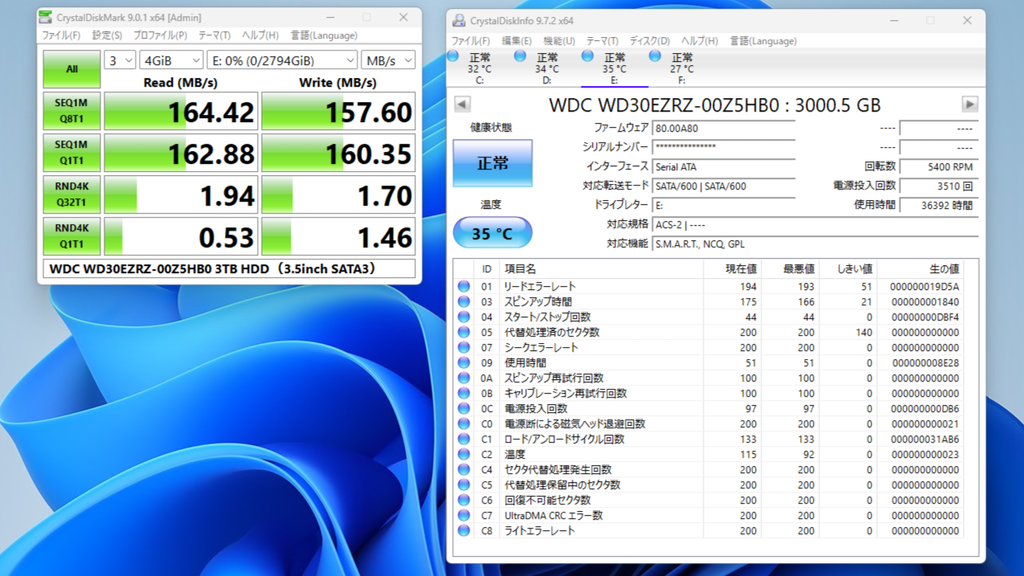Click the CrystalDiskInfo title bar icon

(x=459, y=20)
